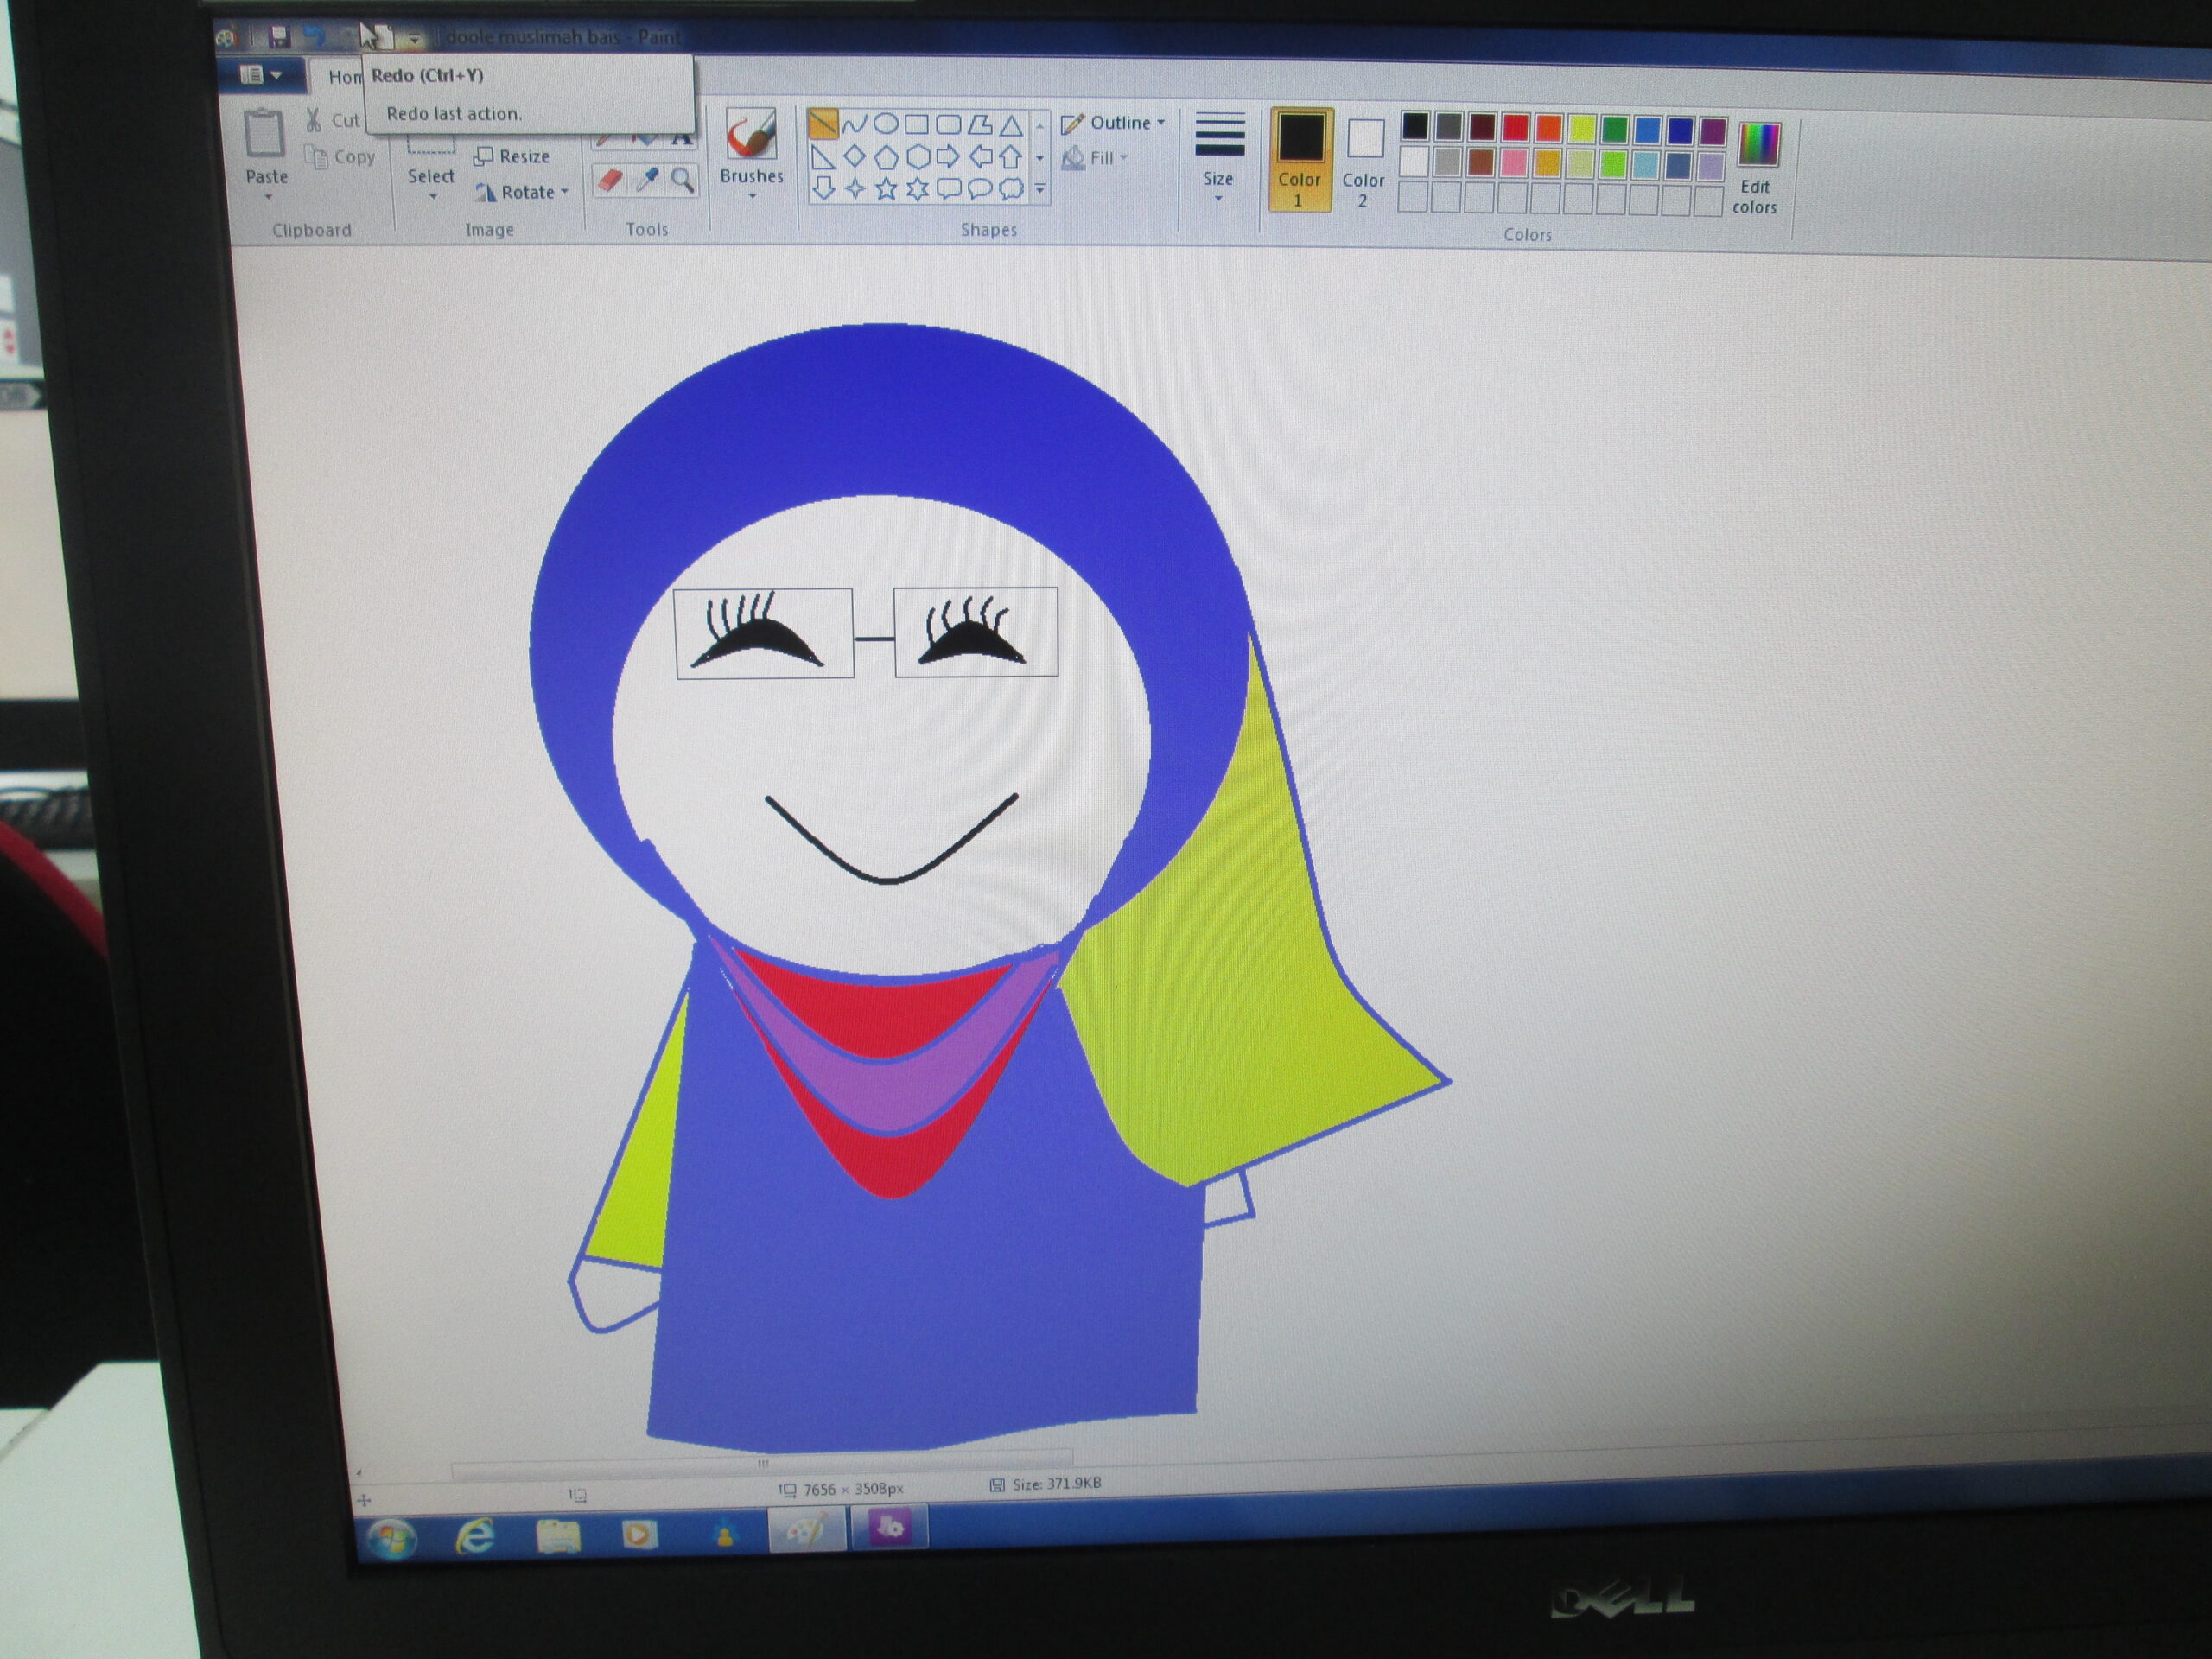
Task: Select the diagonal line shape
Action: pyautogui.click(x=823, y=124)
